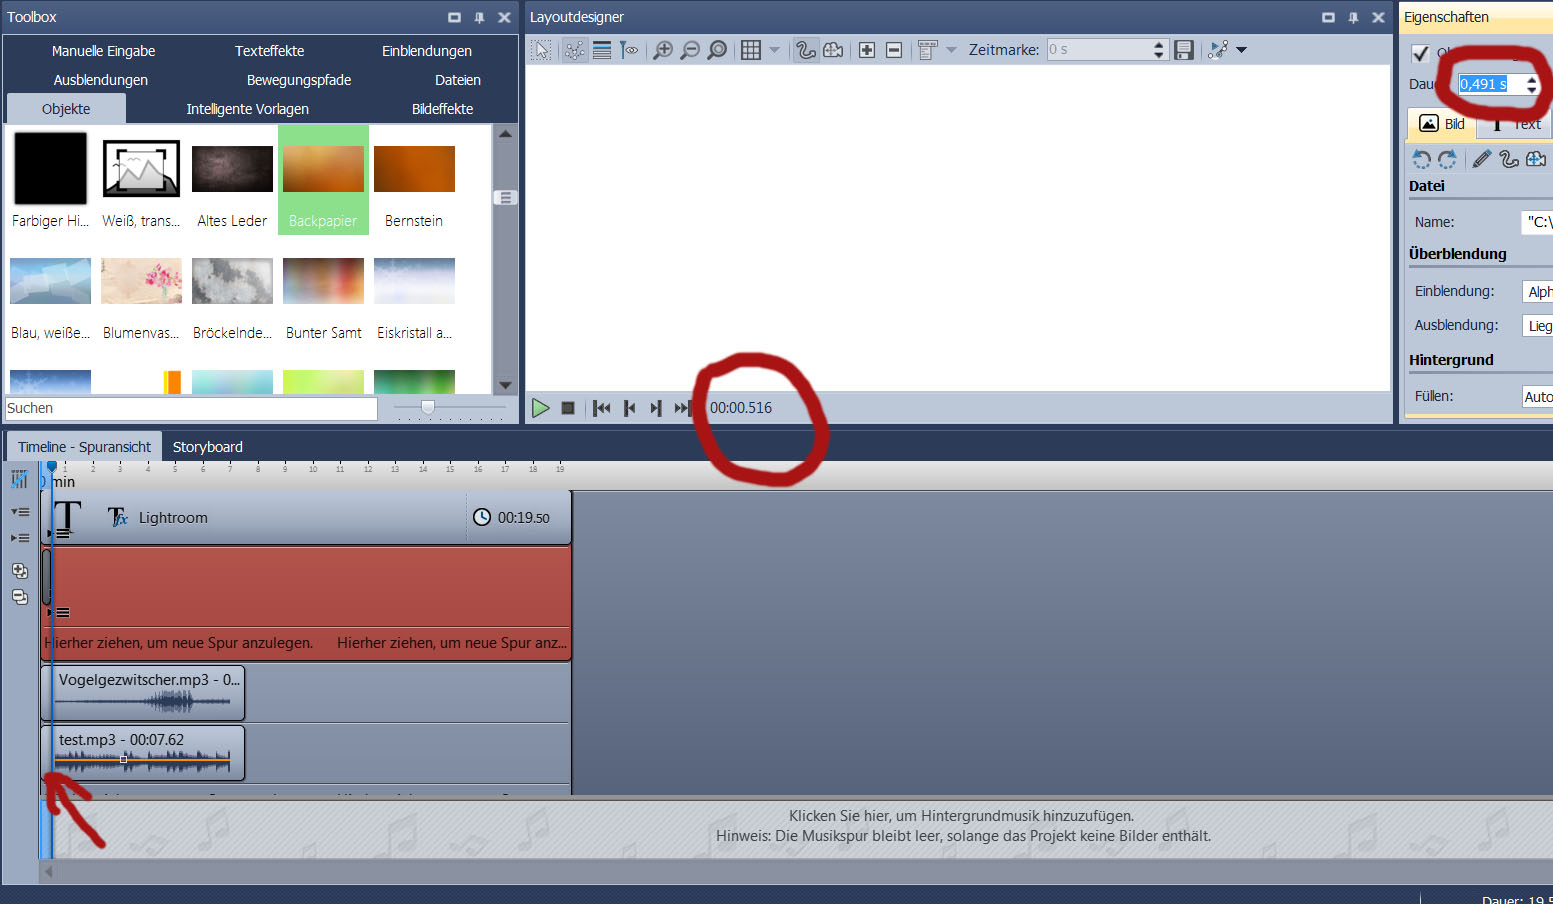Click the camera pan icon in Layoutdesigner toolbar

click(x=833, y=50)
